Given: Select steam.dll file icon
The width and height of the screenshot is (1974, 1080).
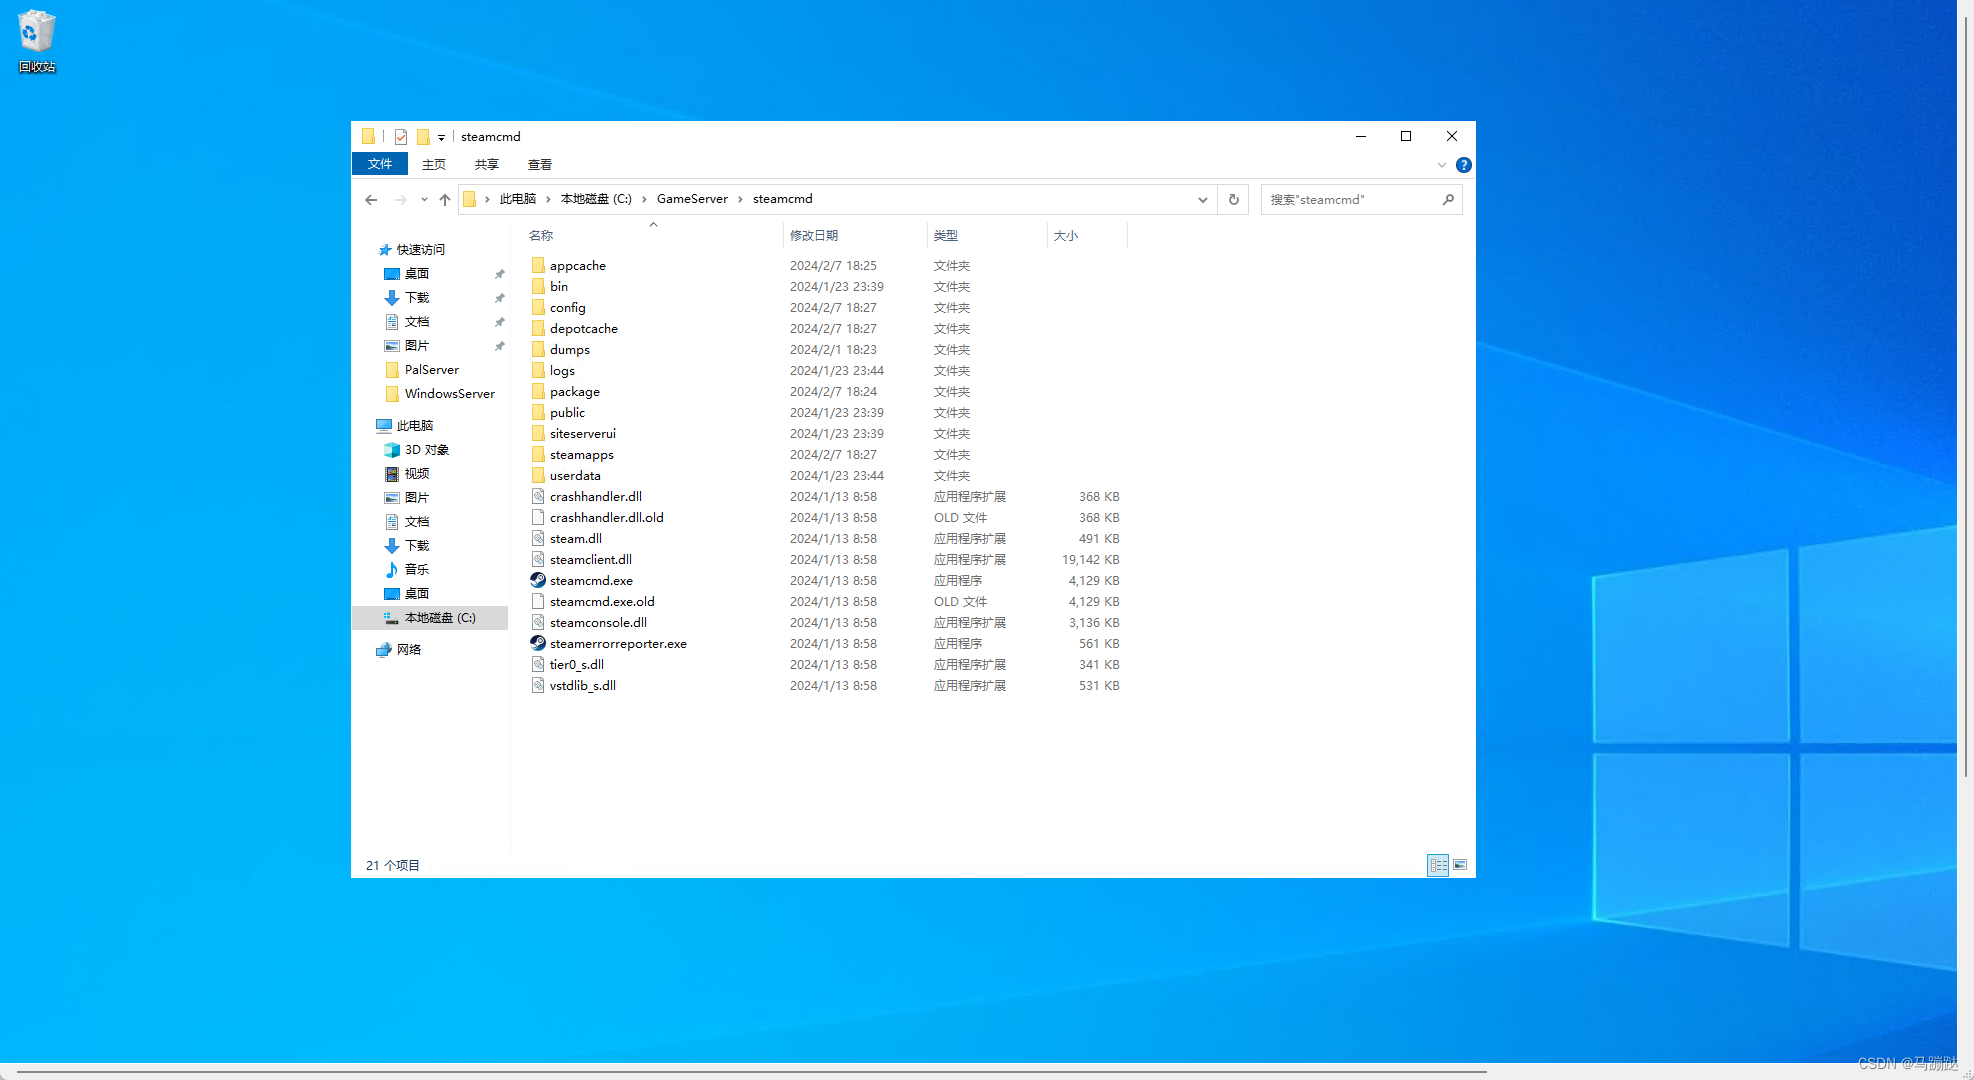Looking at the screenshot, I should tap(538, 538).
